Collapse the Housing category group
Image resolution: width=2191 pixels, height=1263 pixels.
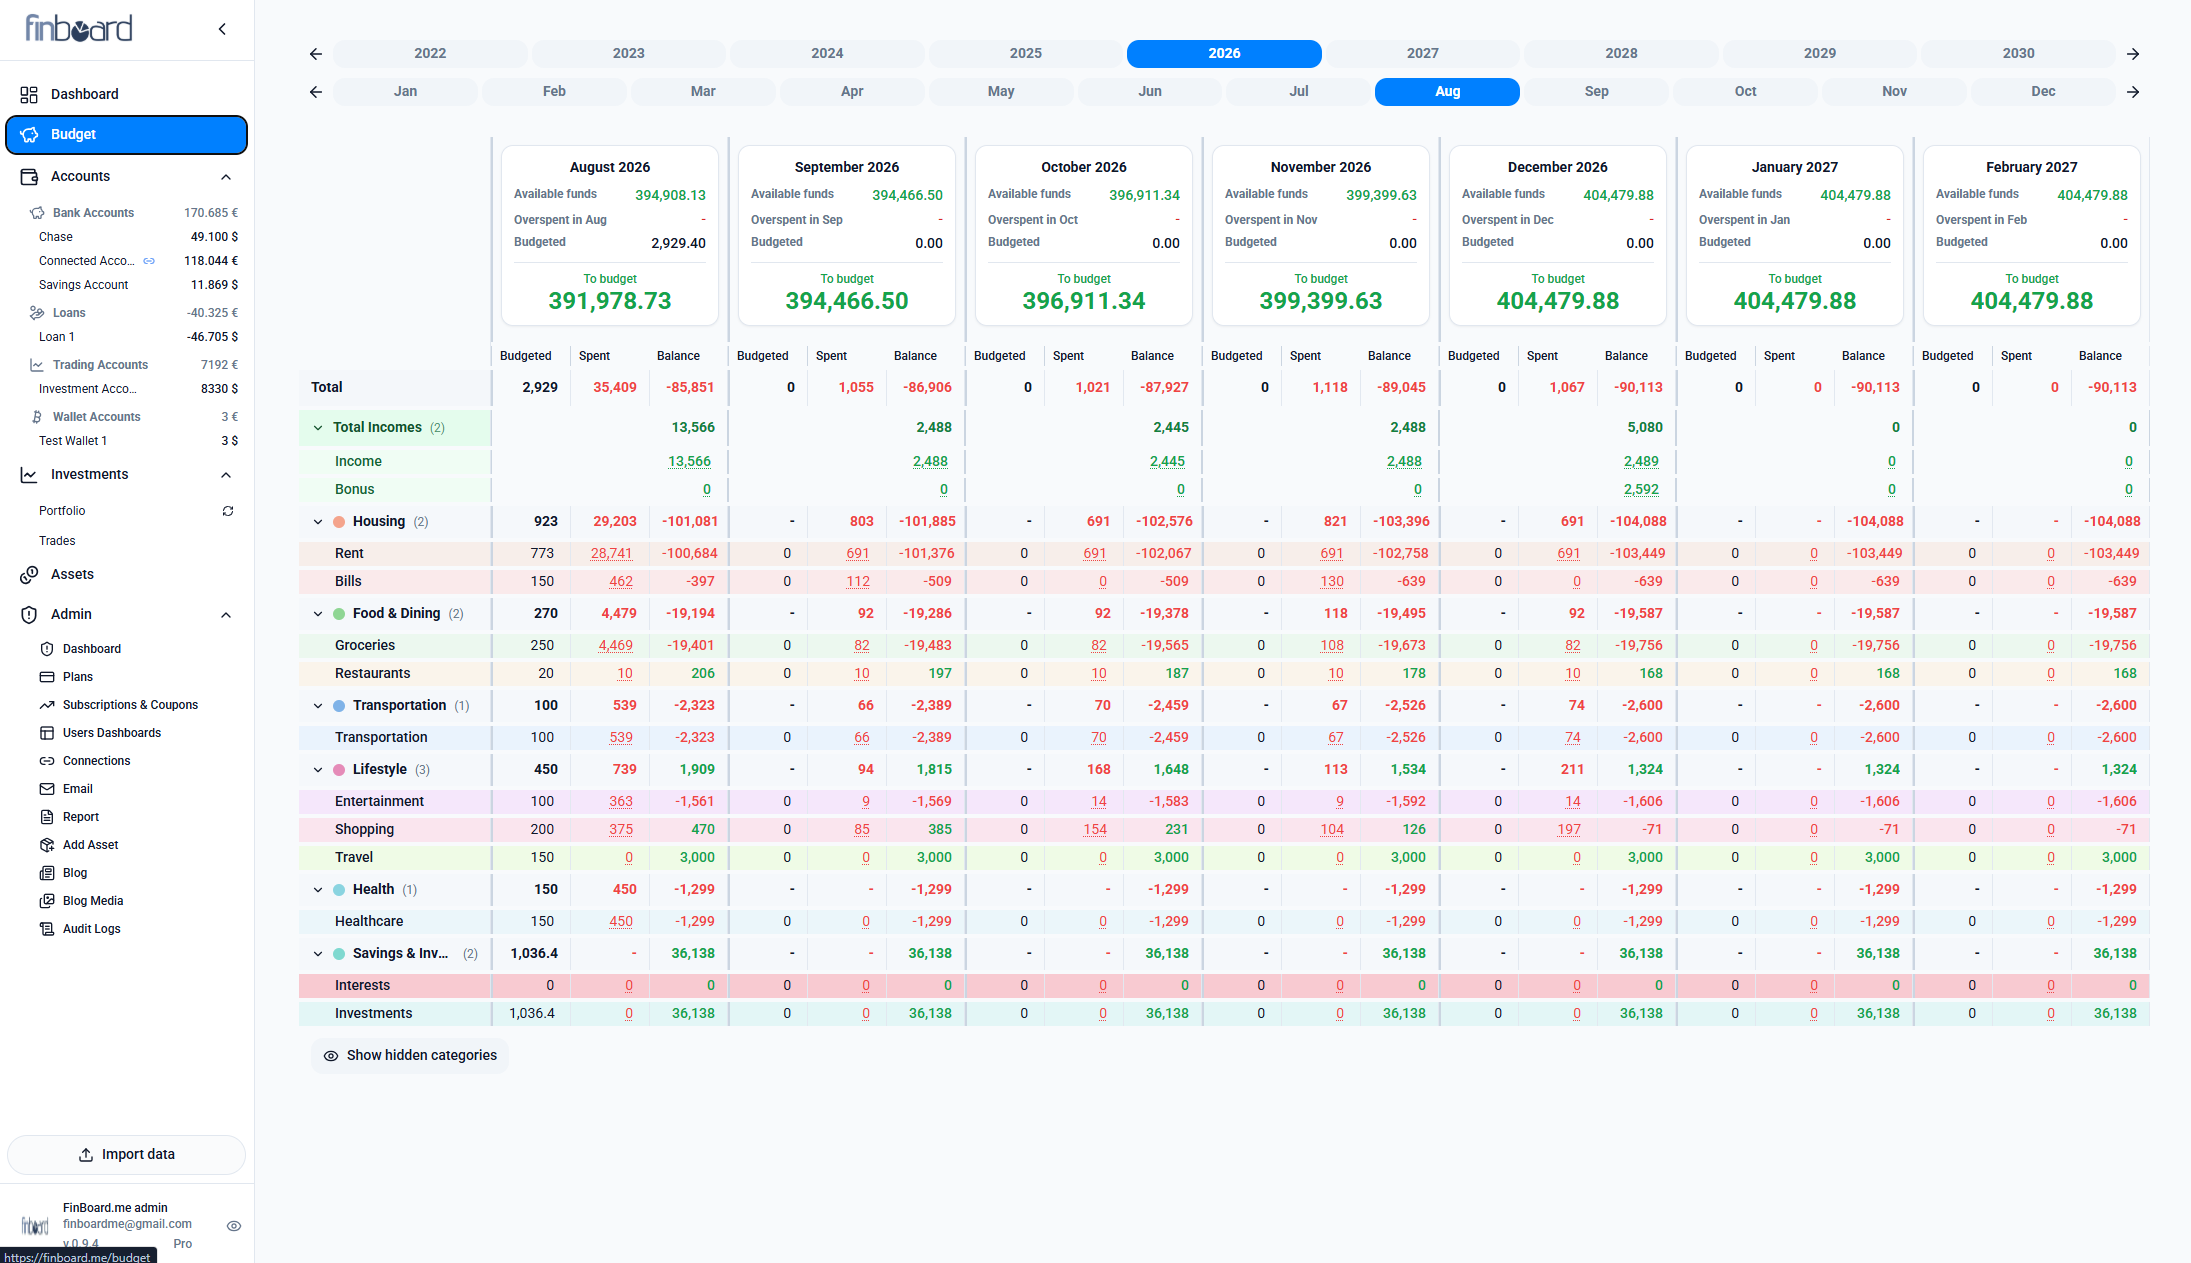coord(318,522)
